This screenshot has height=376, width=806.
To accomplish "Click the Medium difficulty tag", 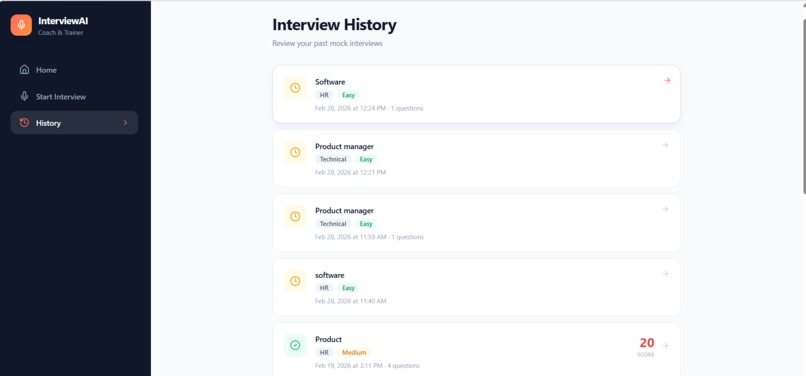I will [354, 352].
